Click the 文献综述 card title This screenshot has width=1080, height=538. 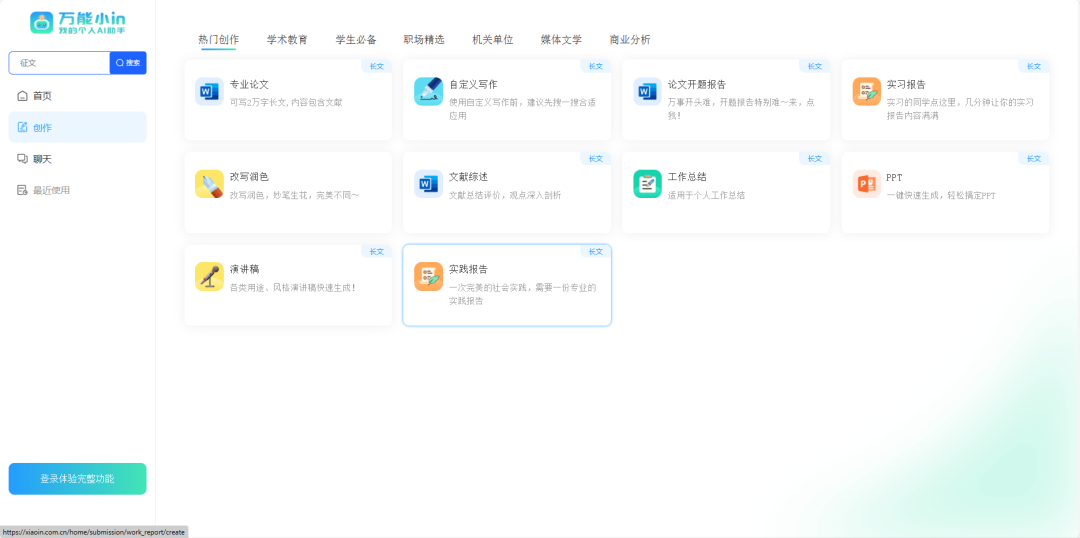point(468,177)
